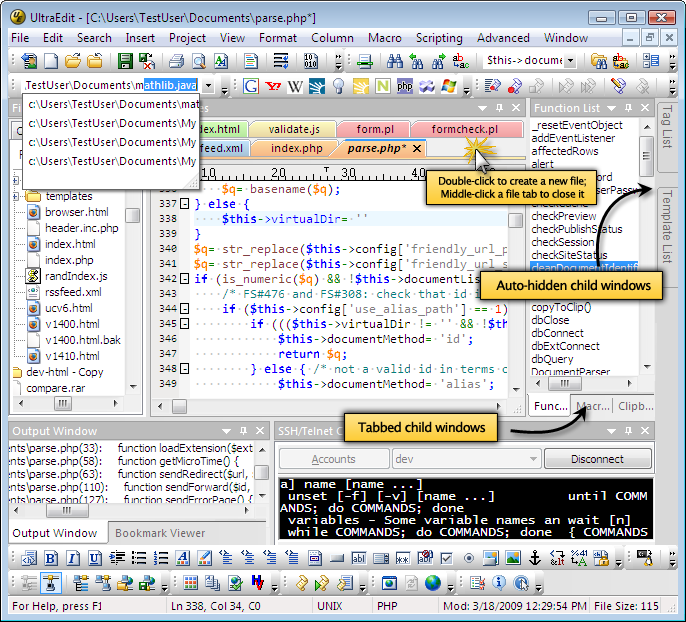
Task: Collapse the code fold at line 337
Action: [x=184, y=204]
